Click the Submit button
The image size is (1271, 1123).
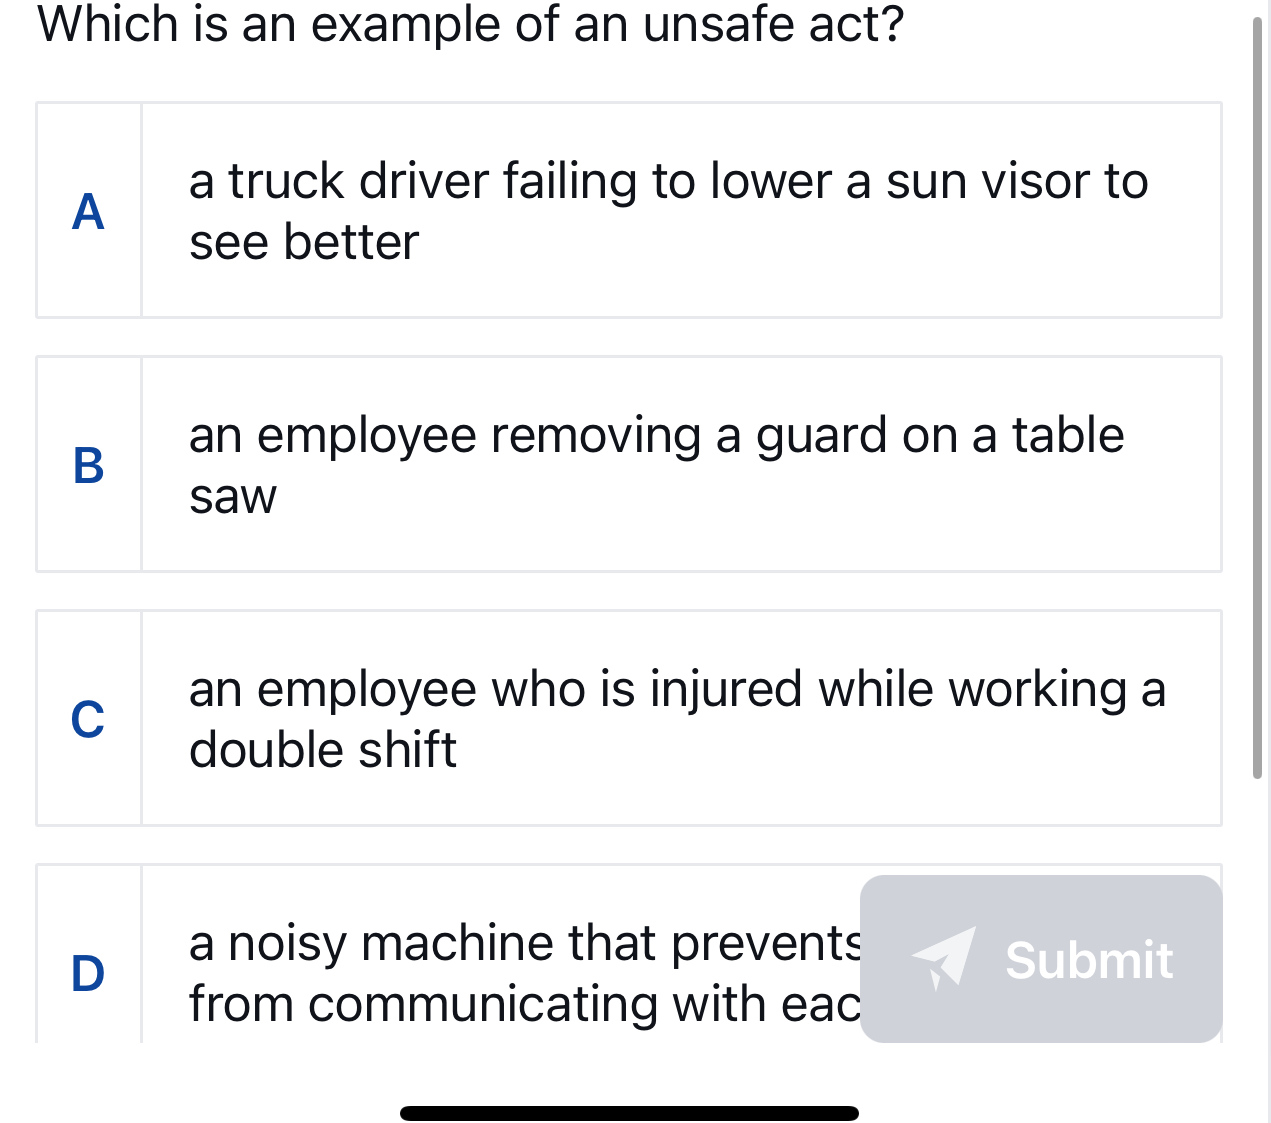pyautogui.click(x=1040, y=960)
